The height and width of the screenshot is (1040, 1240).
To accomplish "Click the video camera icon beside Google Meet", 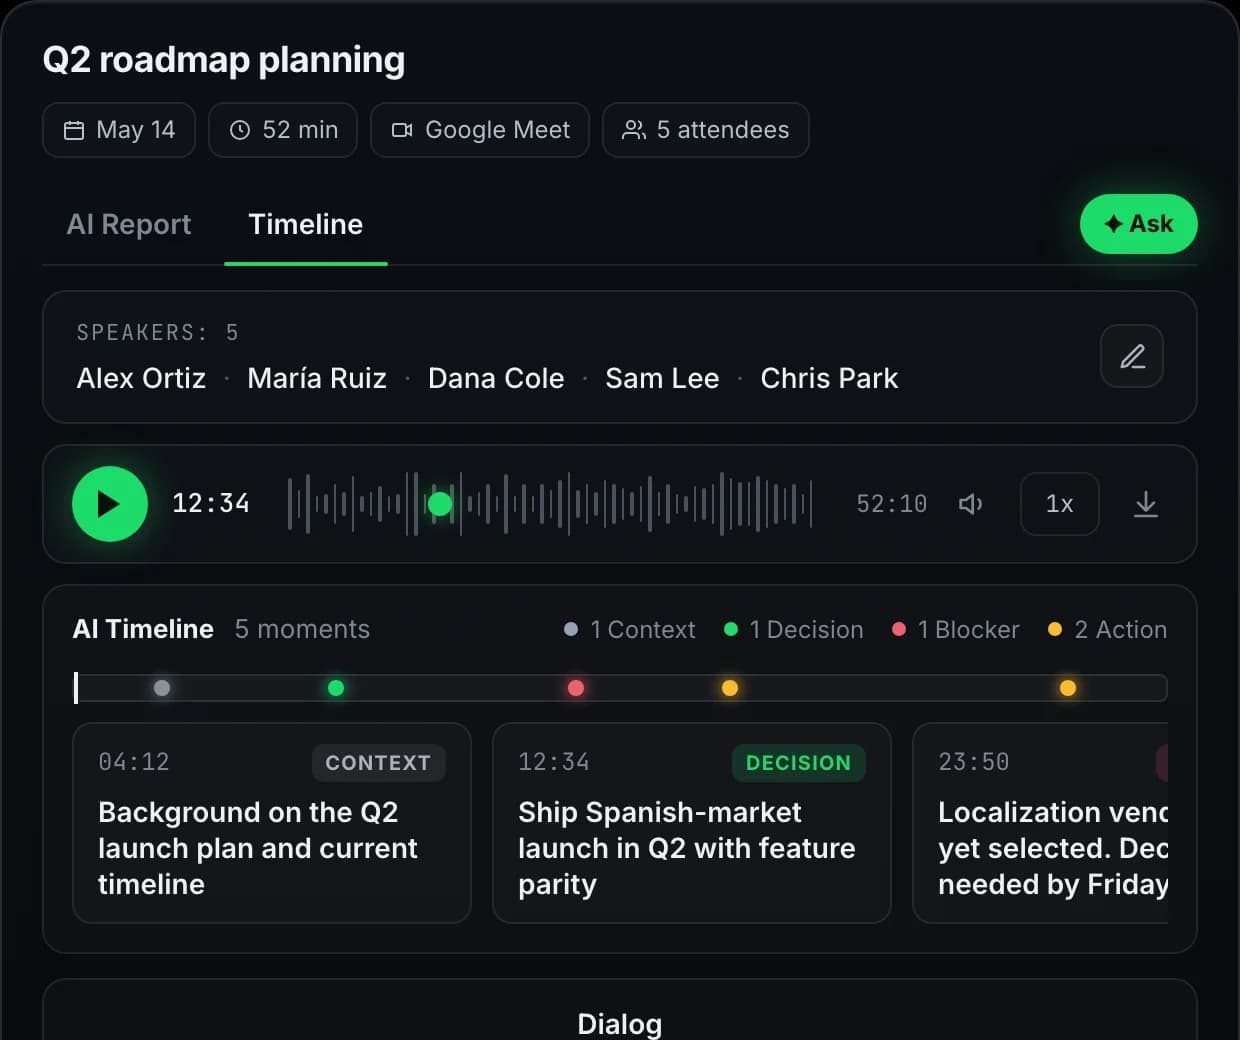I will [402, 130].
